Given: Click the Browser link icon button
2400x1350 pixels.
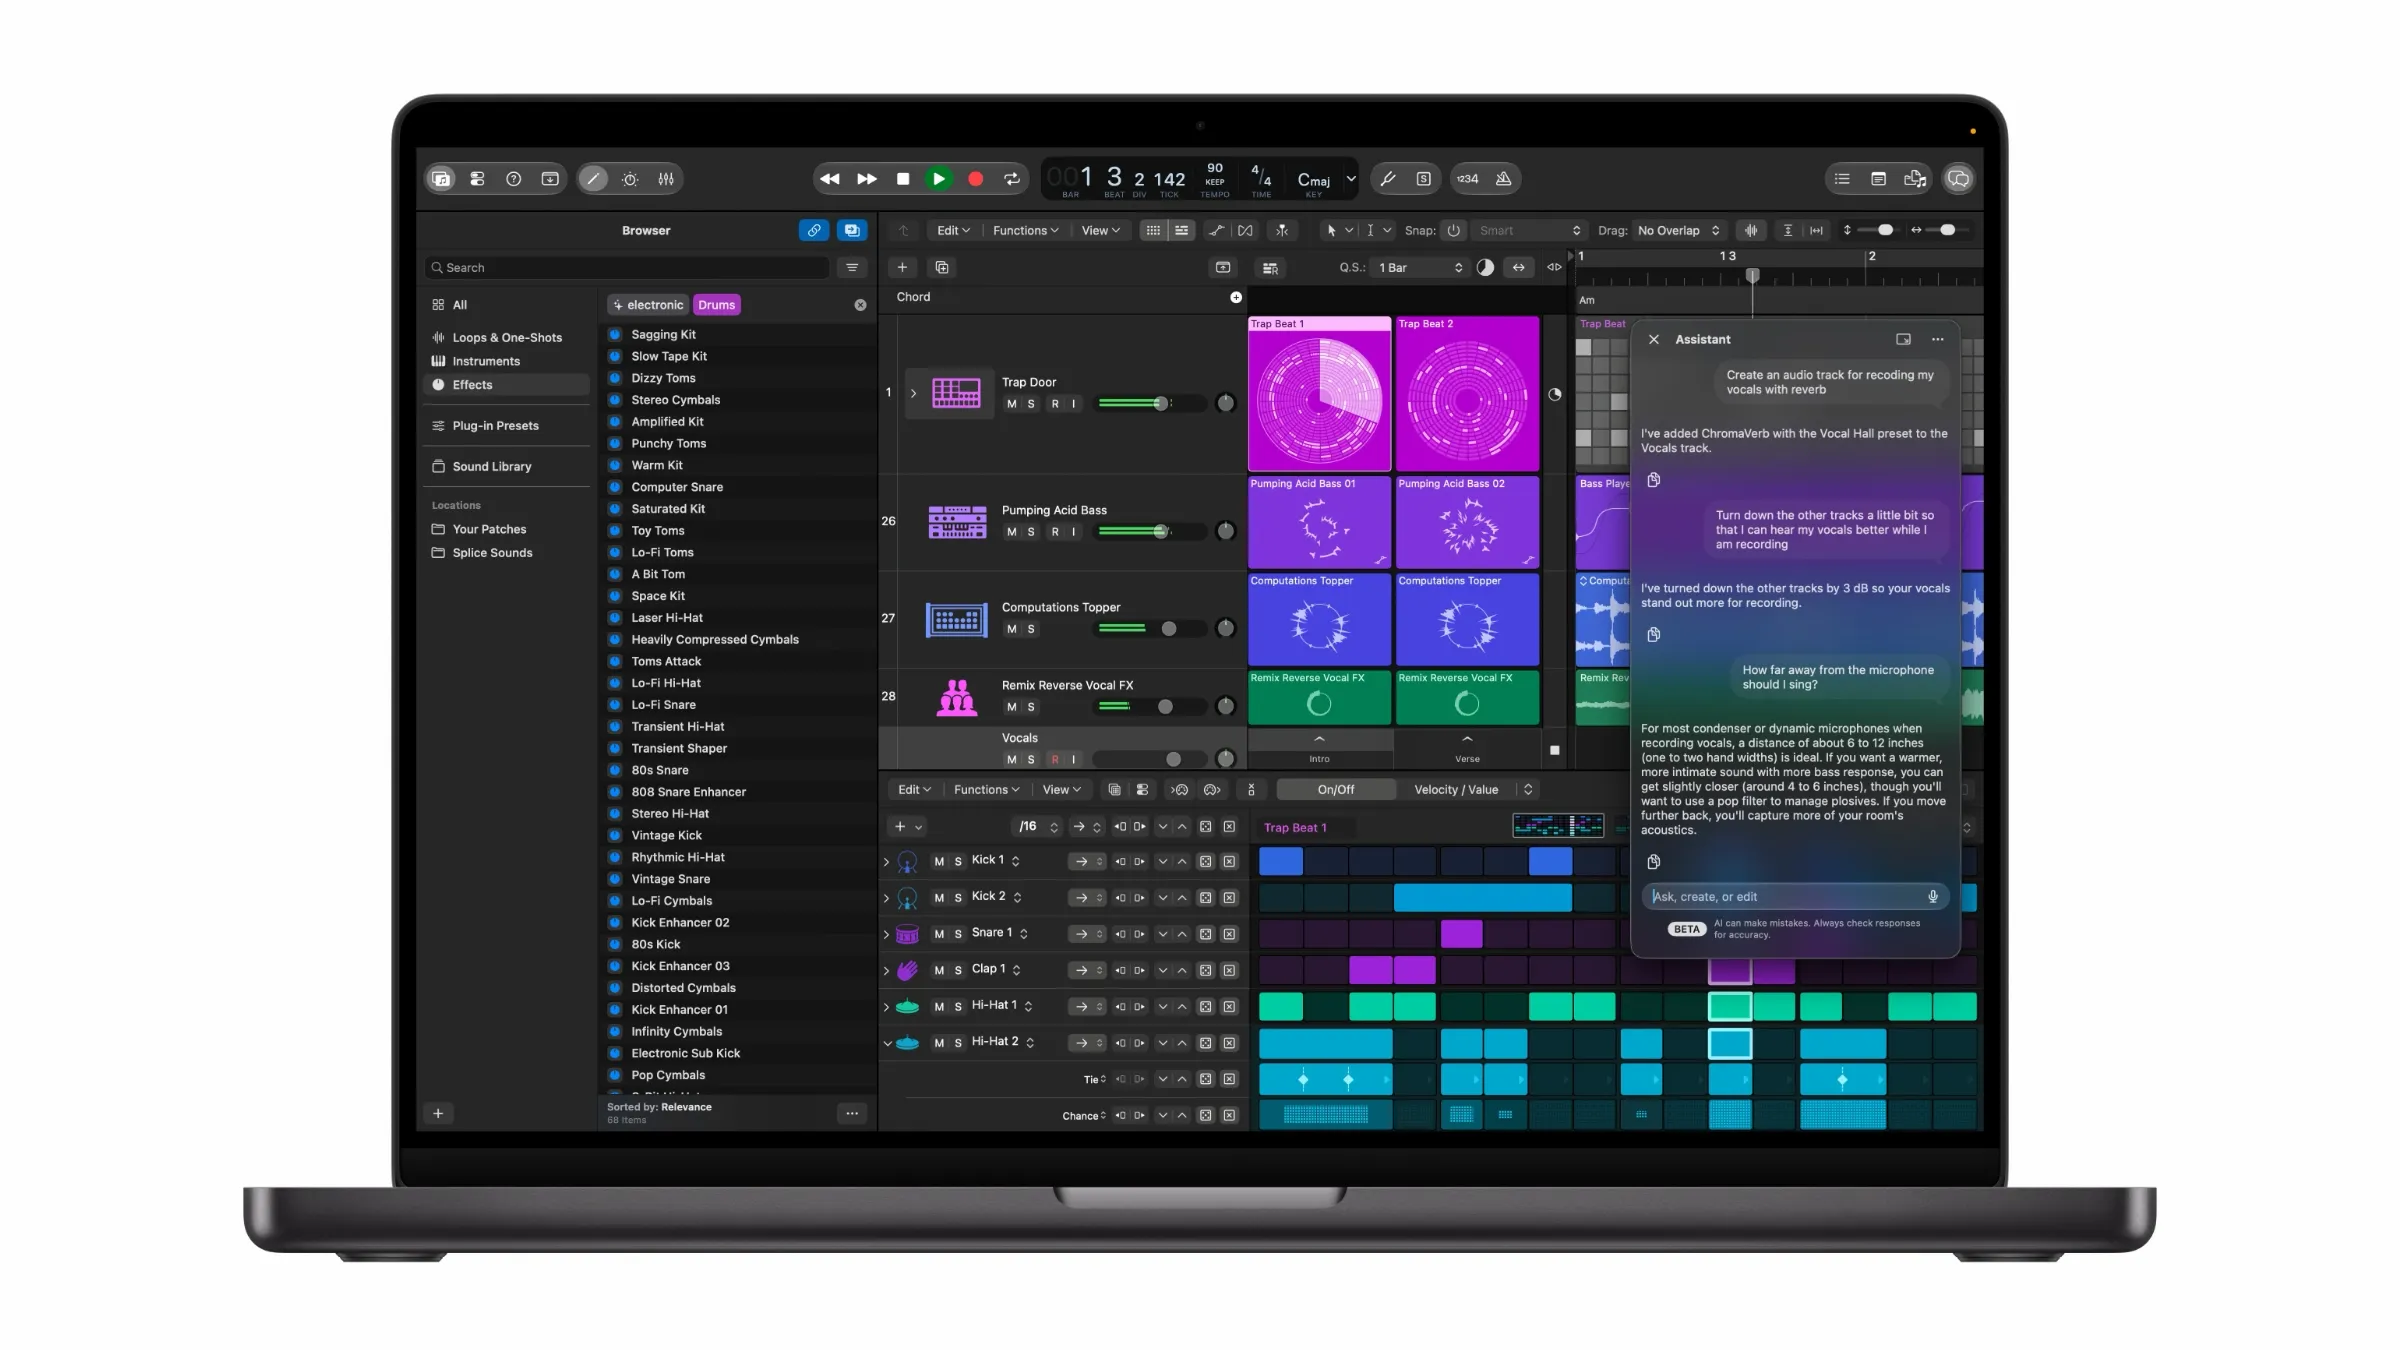Looking at the screenshot, I should 814,230.
